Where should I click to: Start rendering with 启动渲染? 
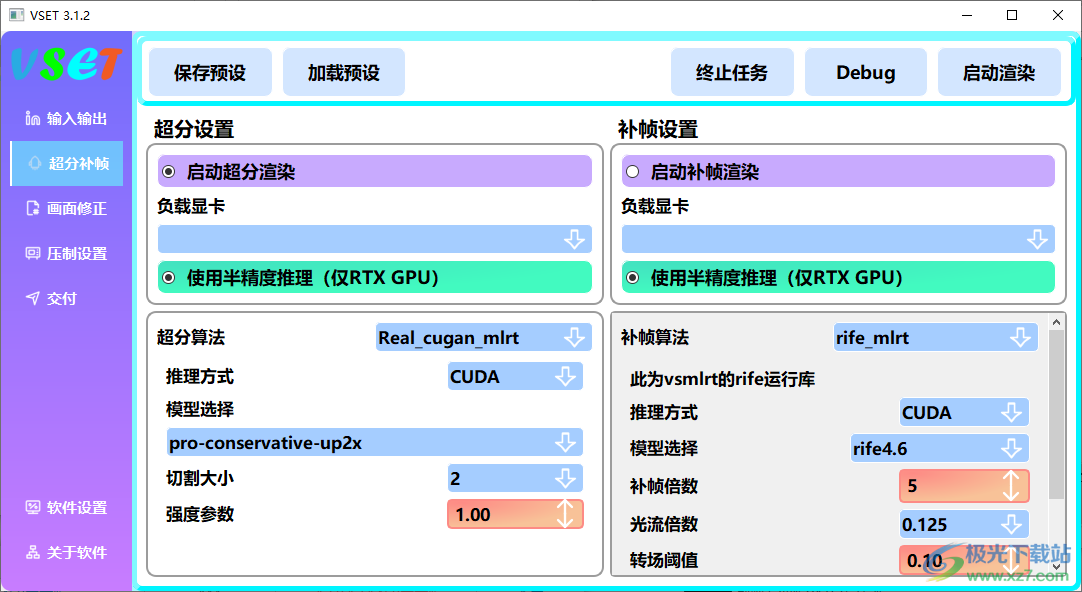[999, 72]
